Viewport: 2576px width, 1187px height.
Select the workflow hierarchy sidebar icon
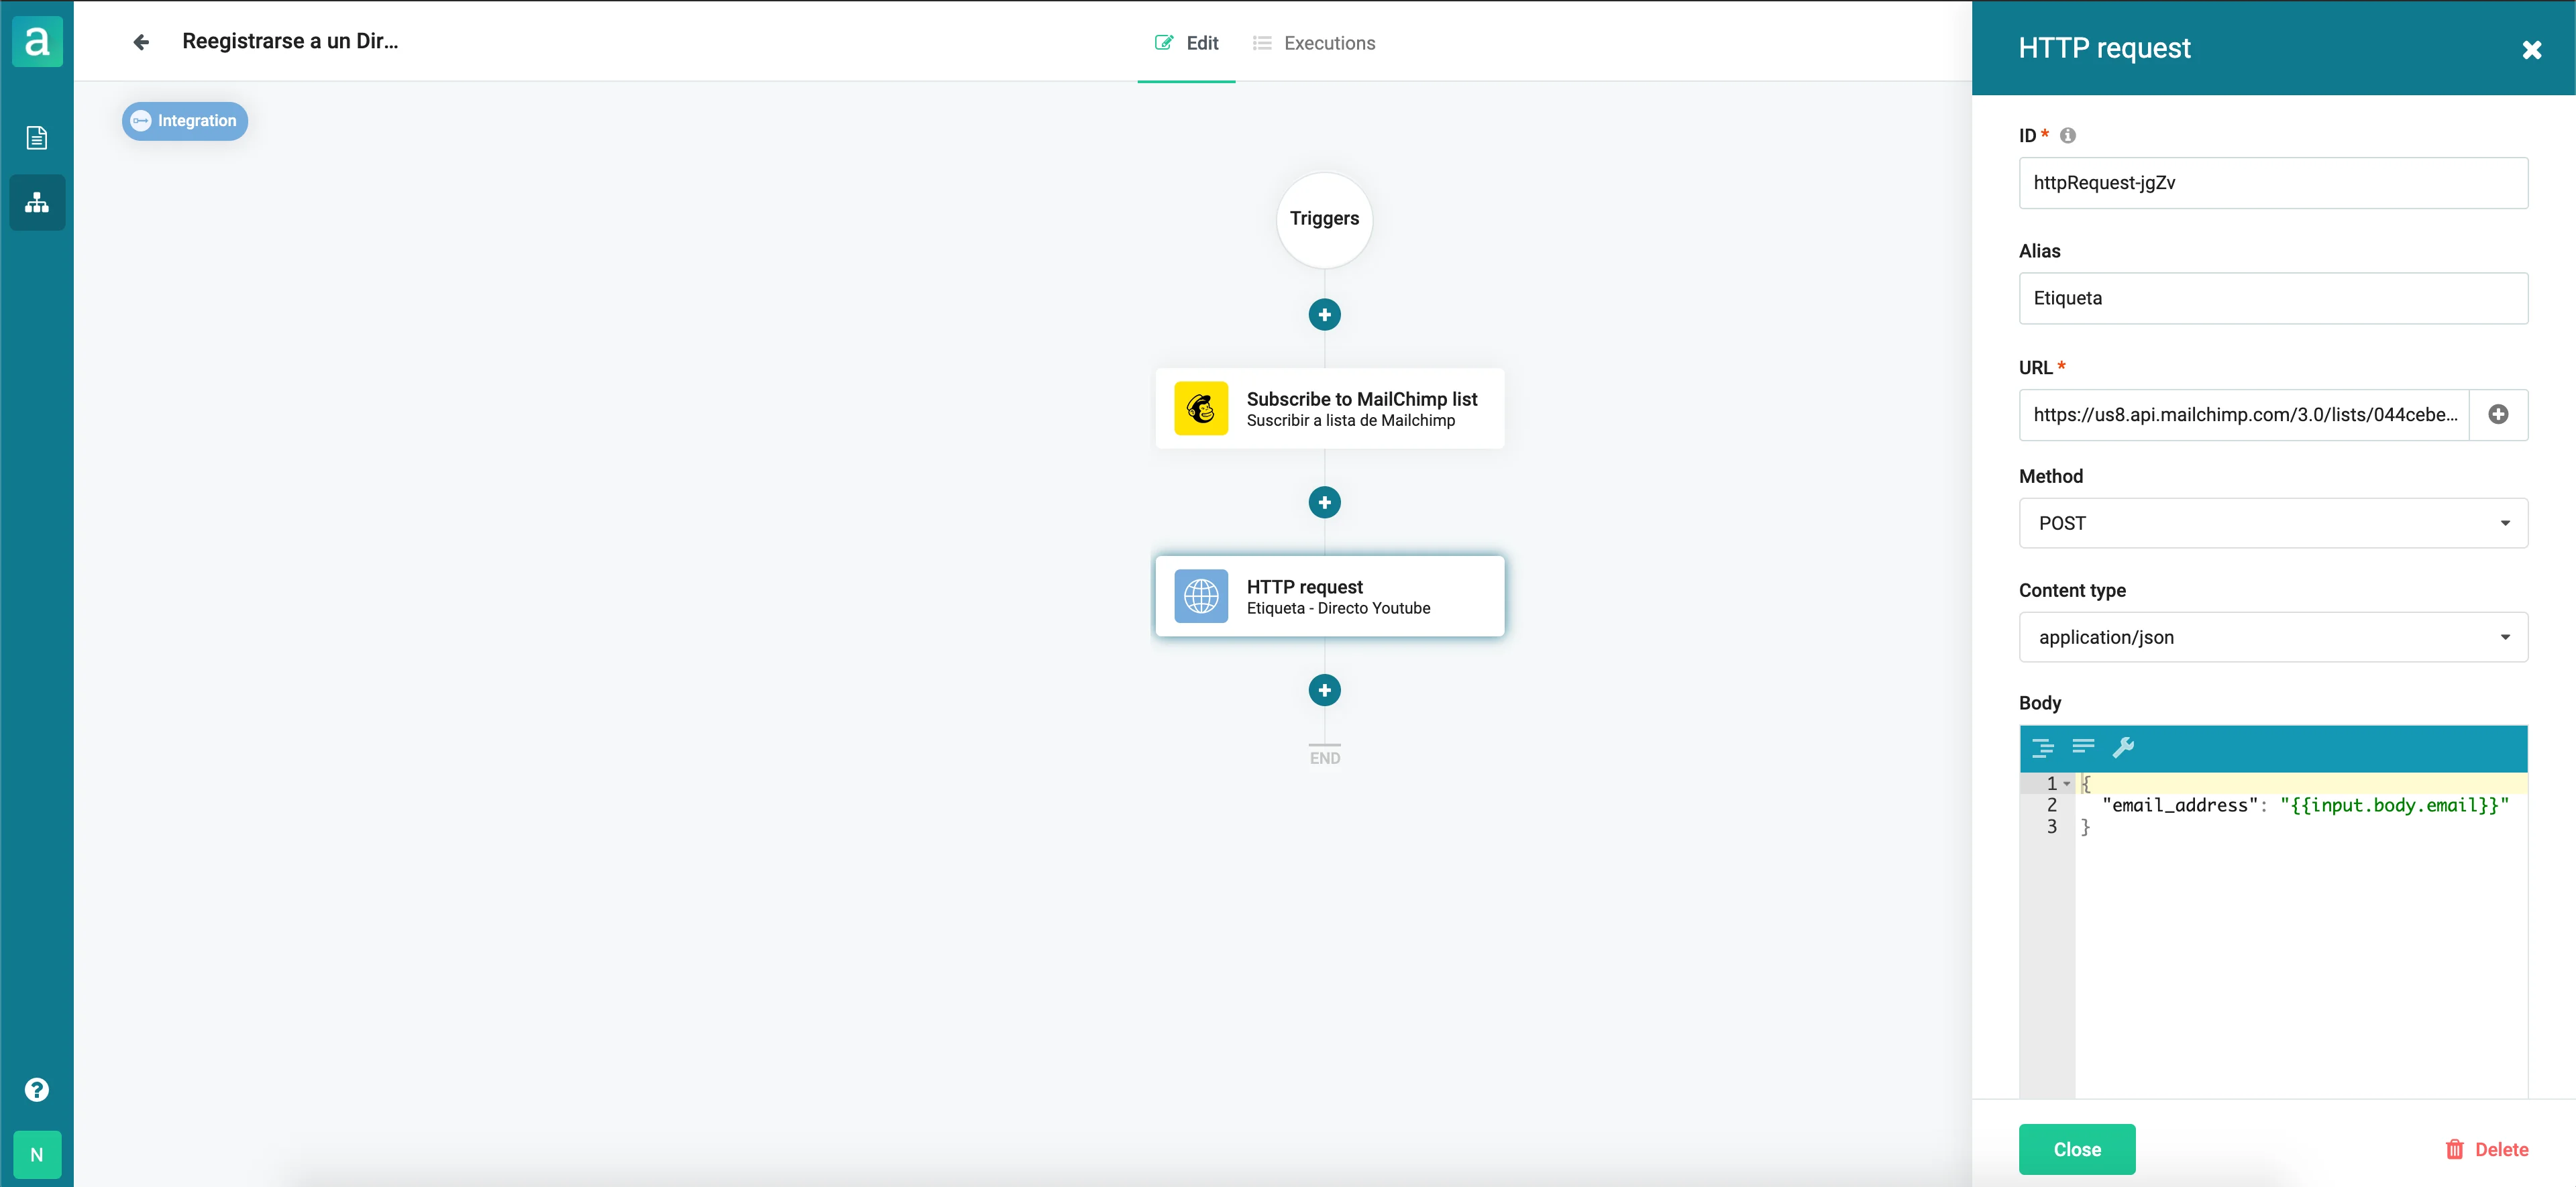click(37, 203)
